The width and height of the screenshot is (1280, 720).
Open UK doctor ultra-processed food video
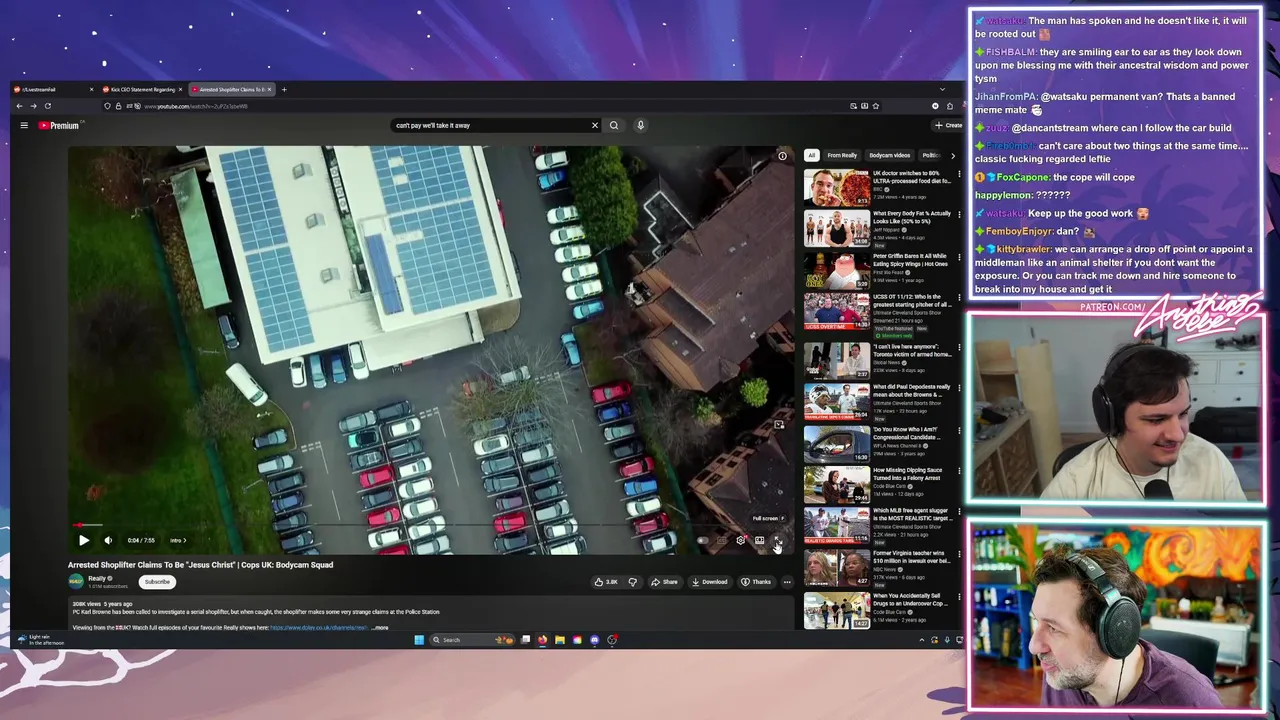pyautogui.click(x=837, y=188)
